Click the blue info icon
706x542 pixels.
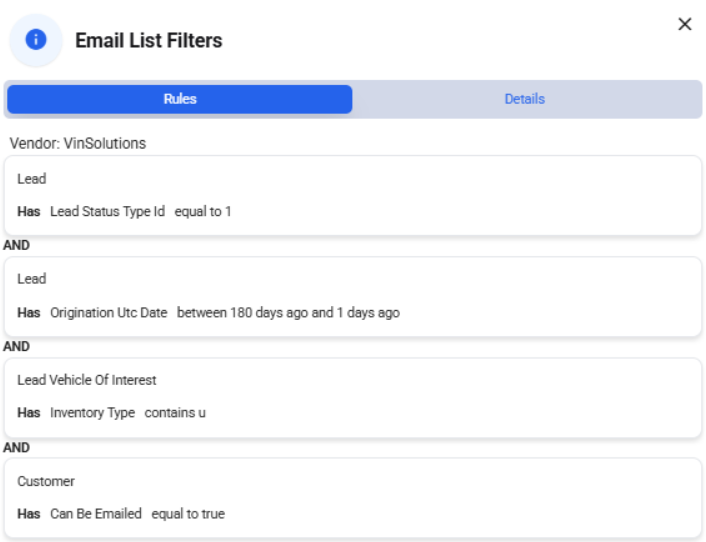36,40
